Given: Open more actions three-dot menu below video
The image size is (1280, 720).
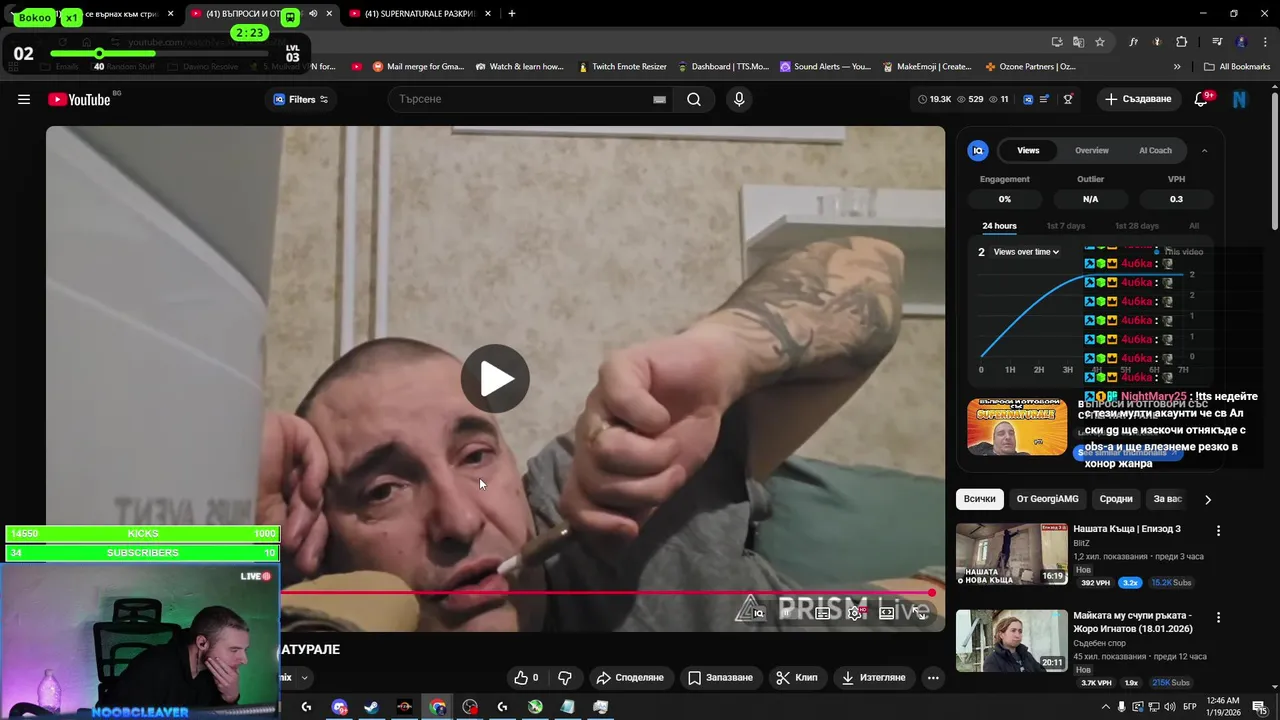Looking at the screenshot, I should pyautogui.click(x=933, y=677).
